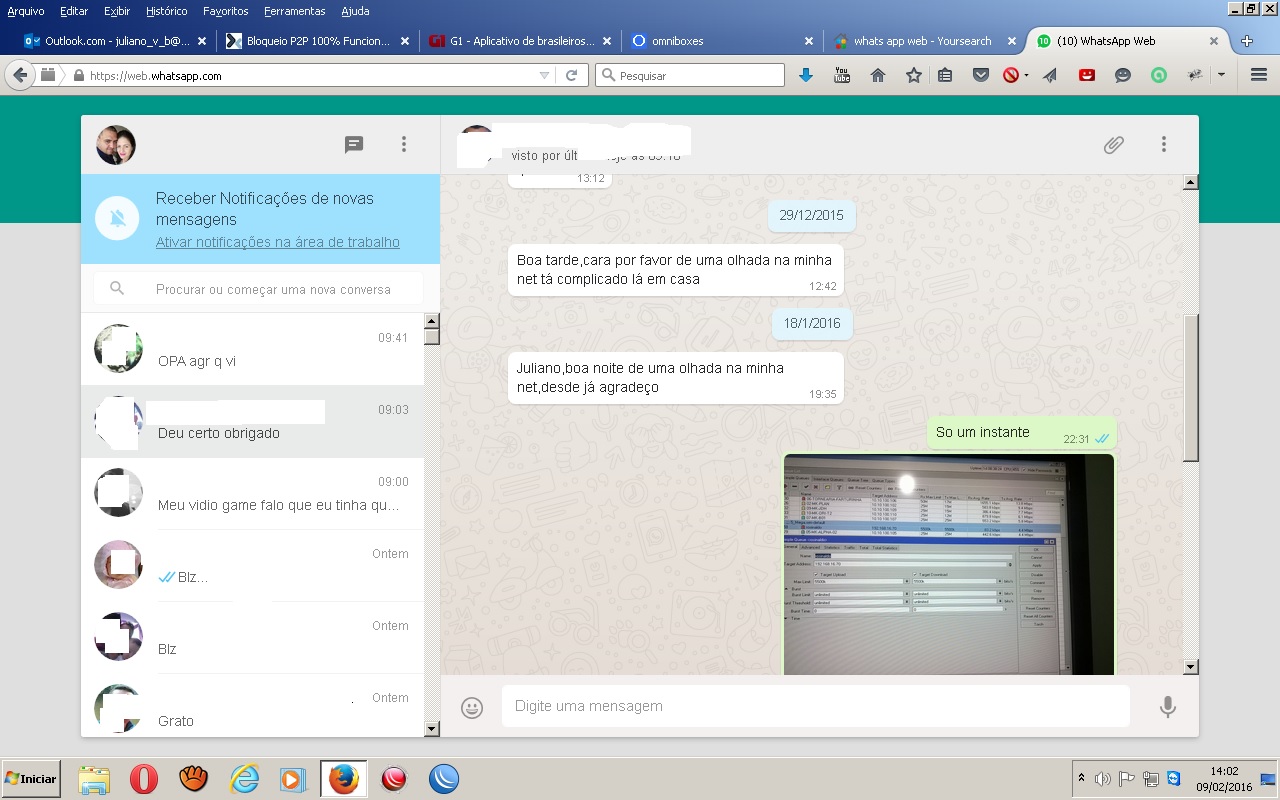Click the Iniciar start button
Screen dimensions: 1280x800
pos(31,778)
